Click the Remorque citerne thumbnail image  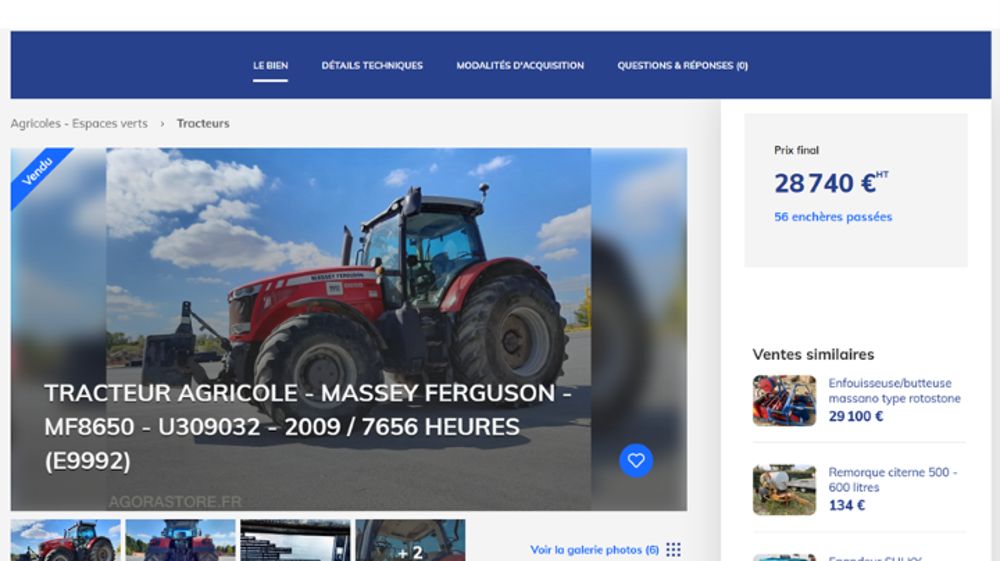tap(784, 490)
